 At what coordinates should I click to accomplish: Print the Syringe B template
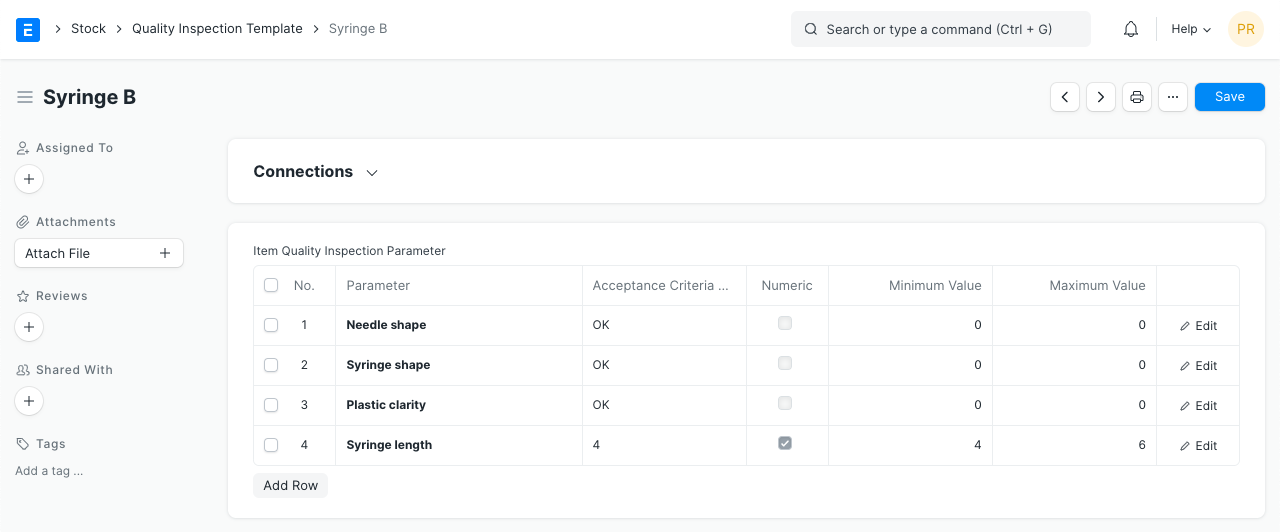(x=1137, y=97)
